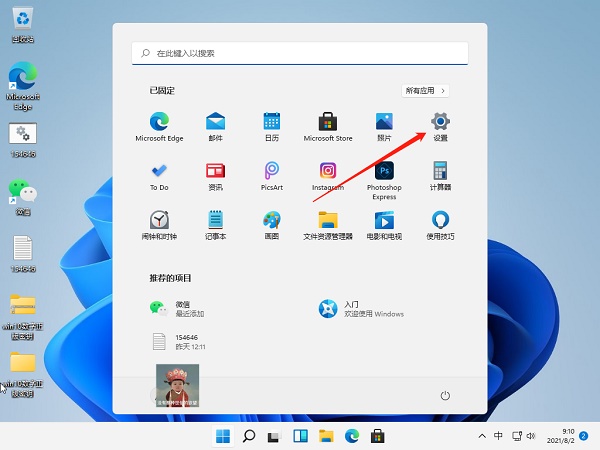Viewport: 600px width, 450px height.
Task: Open Alarms & Clock (闹钟和时钟)
Action: tap(159, 225)
